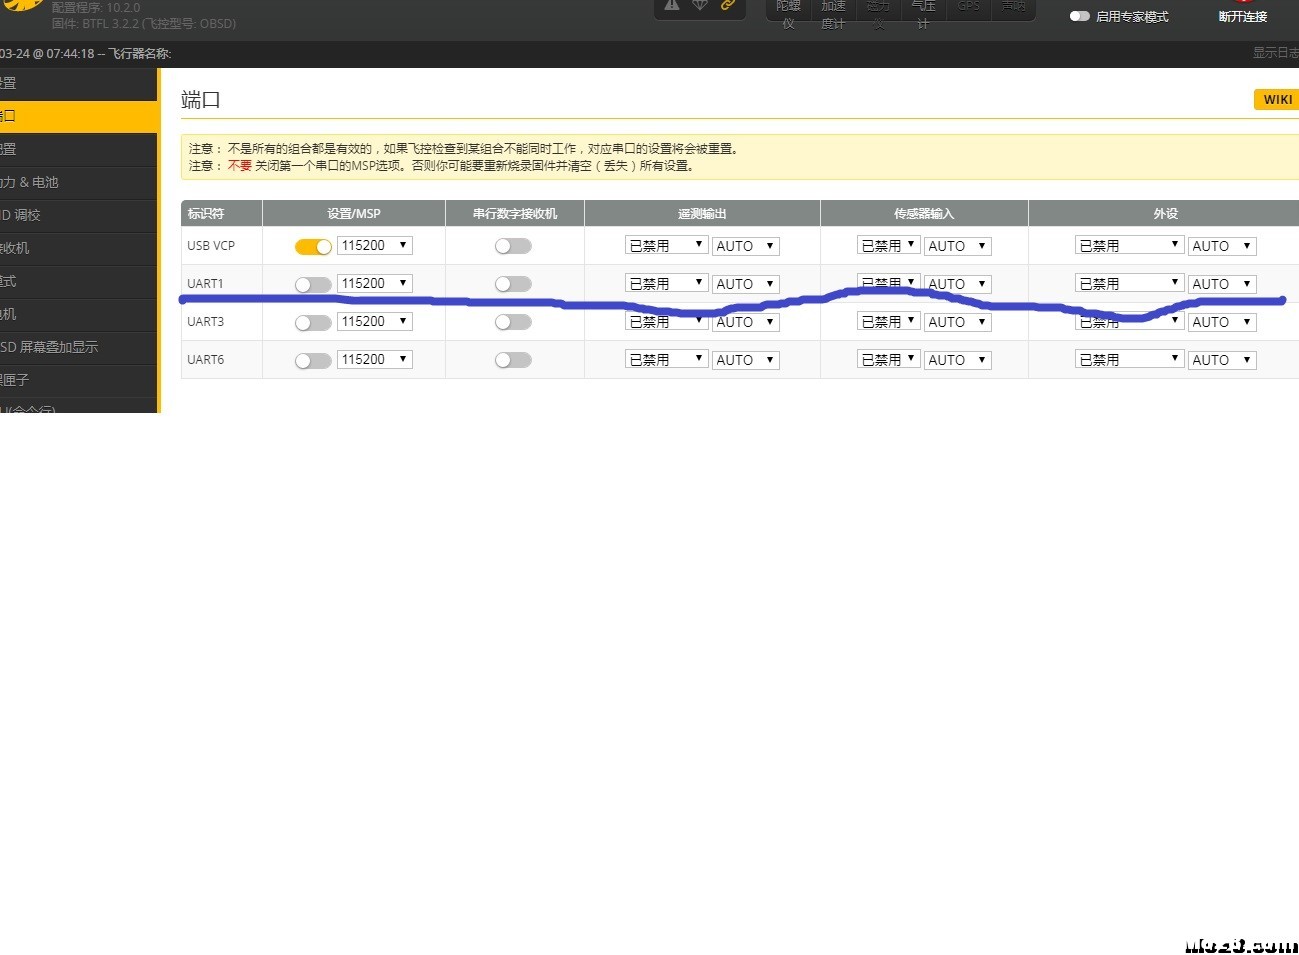Click the 声呐 sonar sensor indicator
The width and height of the screenshot is (1299, 955).
point(1013,8)
